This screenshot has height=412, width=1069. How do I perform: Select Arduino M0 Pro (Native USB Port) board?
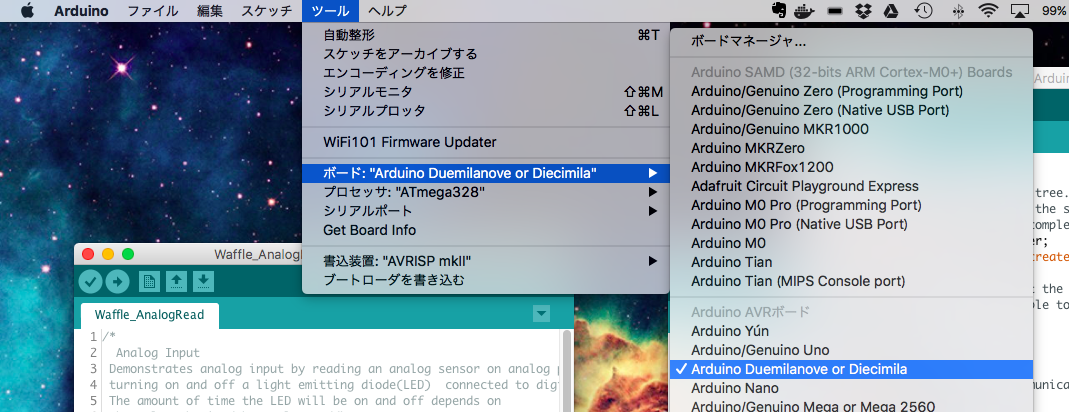[x=852, y=224]
